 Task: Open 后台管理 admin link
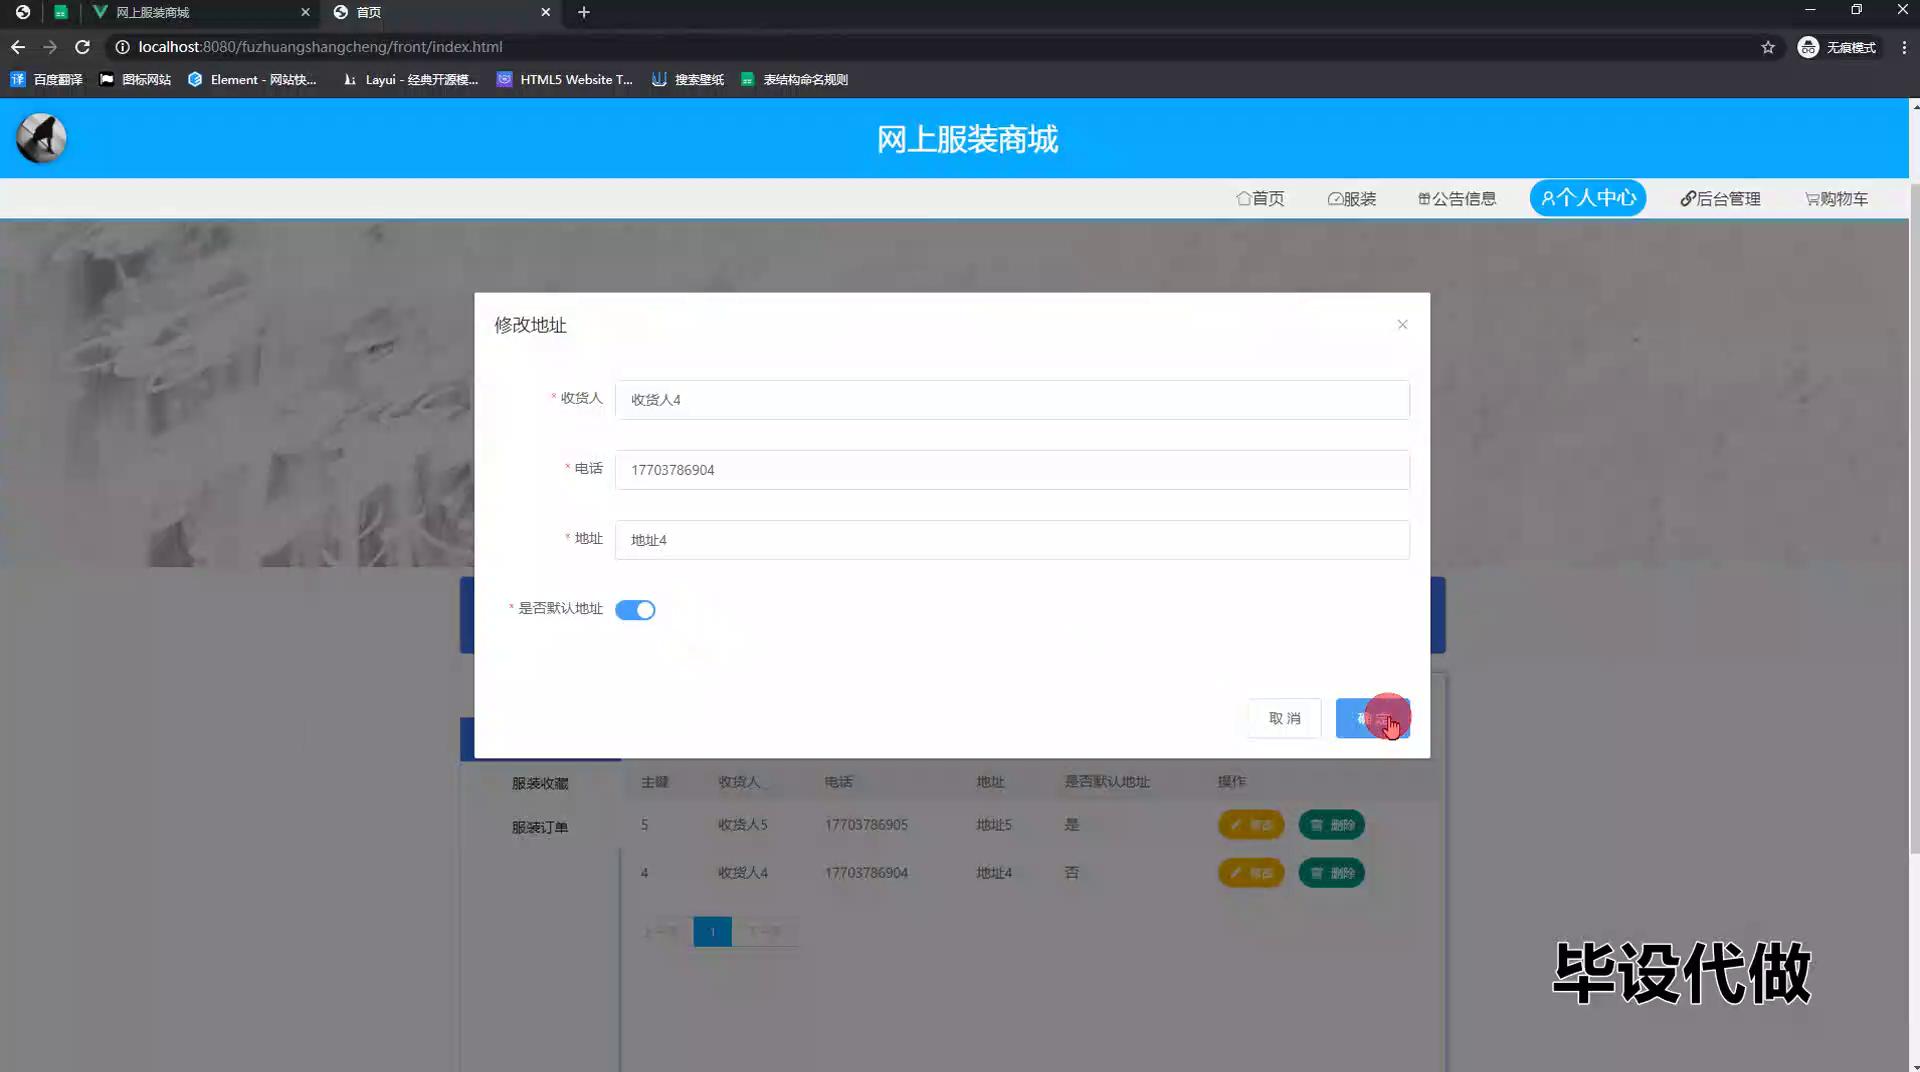pyautogui.click(x=1720, y=199)
